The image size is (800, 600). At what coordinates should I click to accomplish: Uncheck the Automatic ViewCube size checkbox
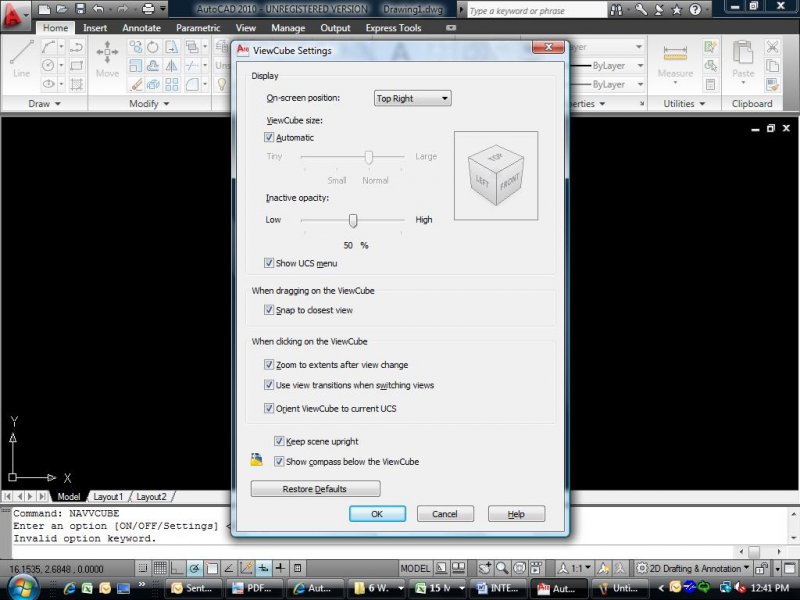[269, 137]
